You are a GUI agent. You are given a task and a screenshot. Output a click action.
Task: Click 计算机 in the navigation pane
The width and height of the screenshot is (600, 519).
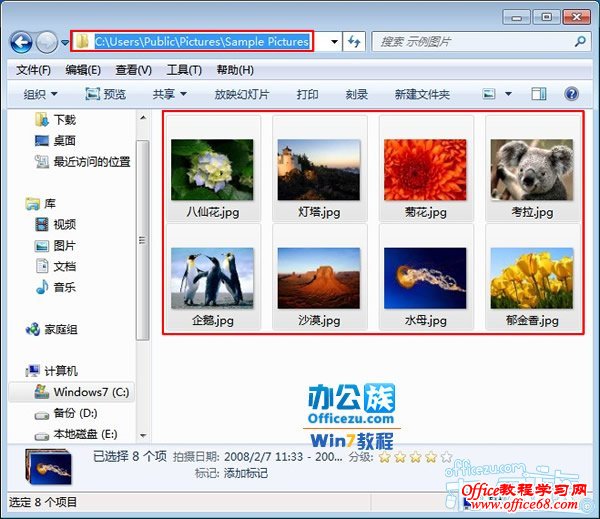52,371
